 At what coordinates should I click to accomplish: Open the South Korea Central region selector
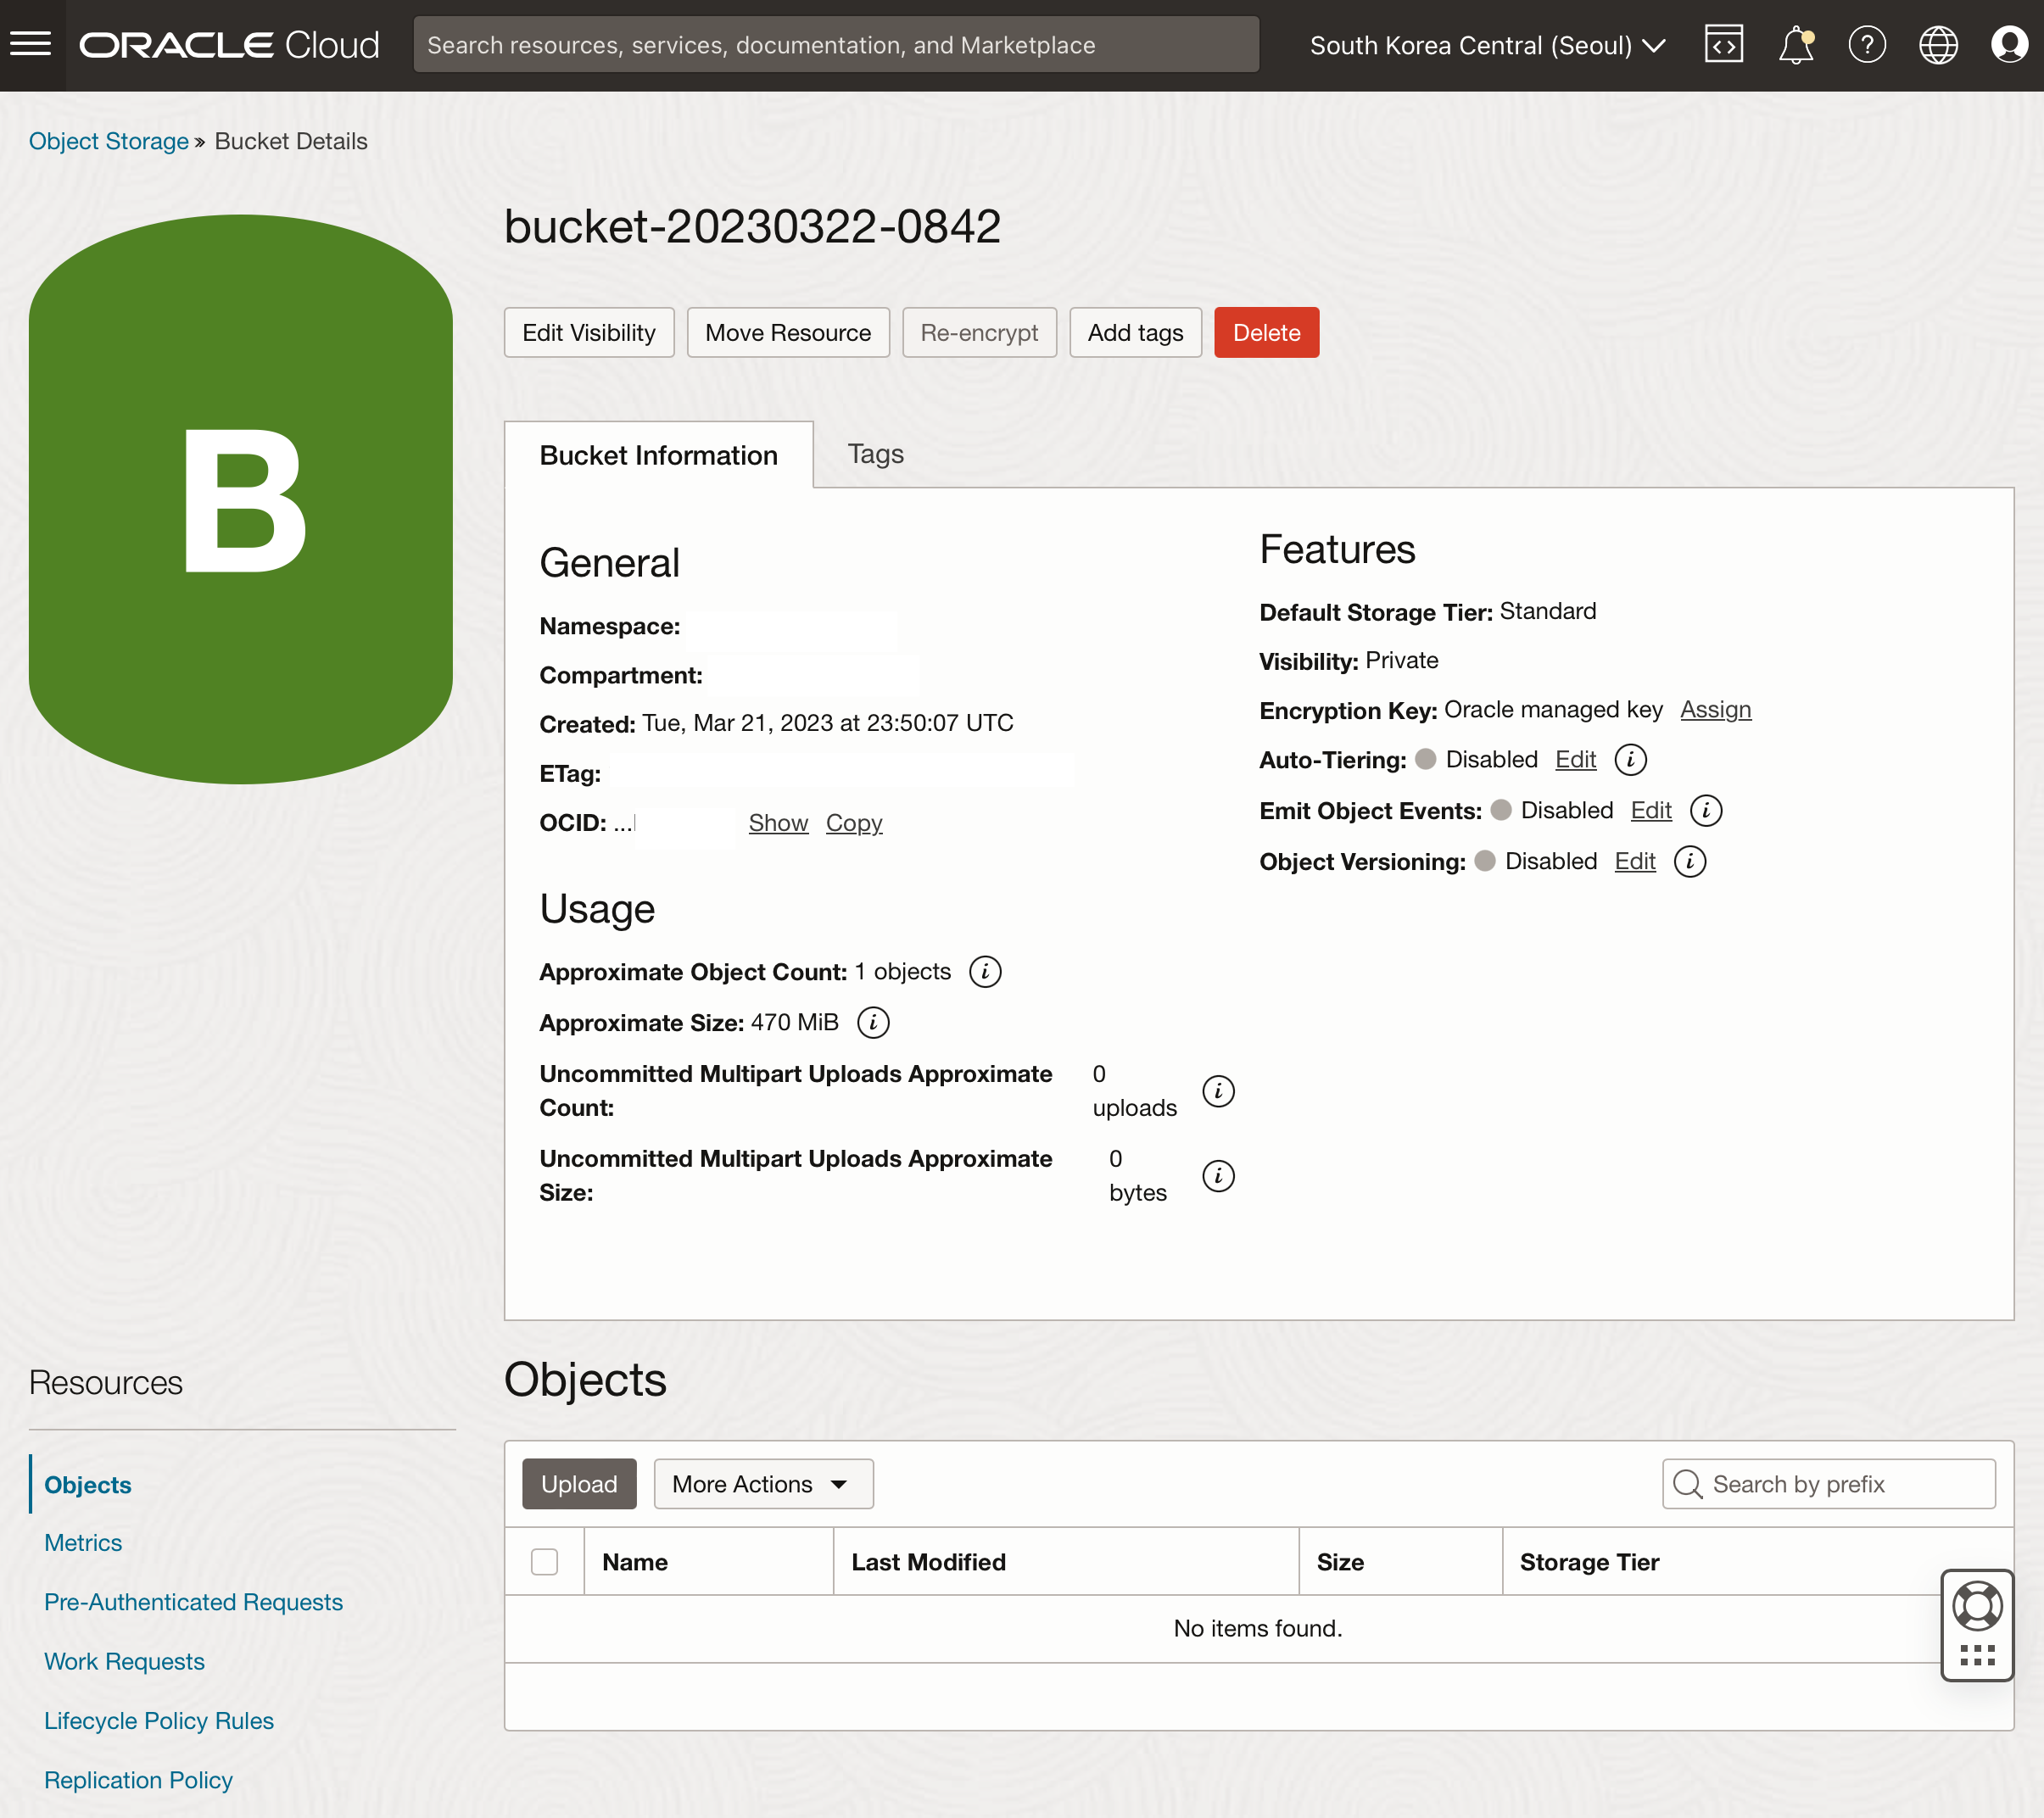(x=1486, y=45)
